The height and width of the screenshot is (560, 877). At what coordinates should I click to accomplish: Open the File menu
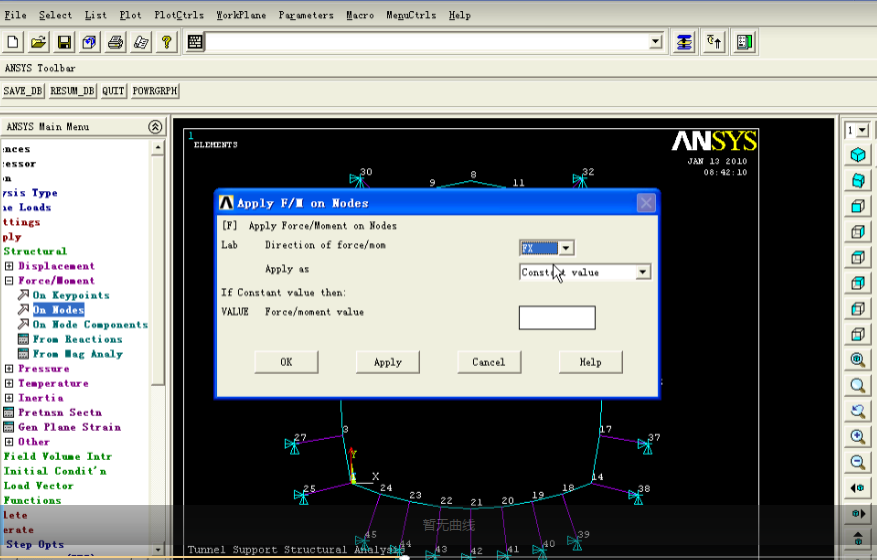pyautogui.click(x=15, y=15)
